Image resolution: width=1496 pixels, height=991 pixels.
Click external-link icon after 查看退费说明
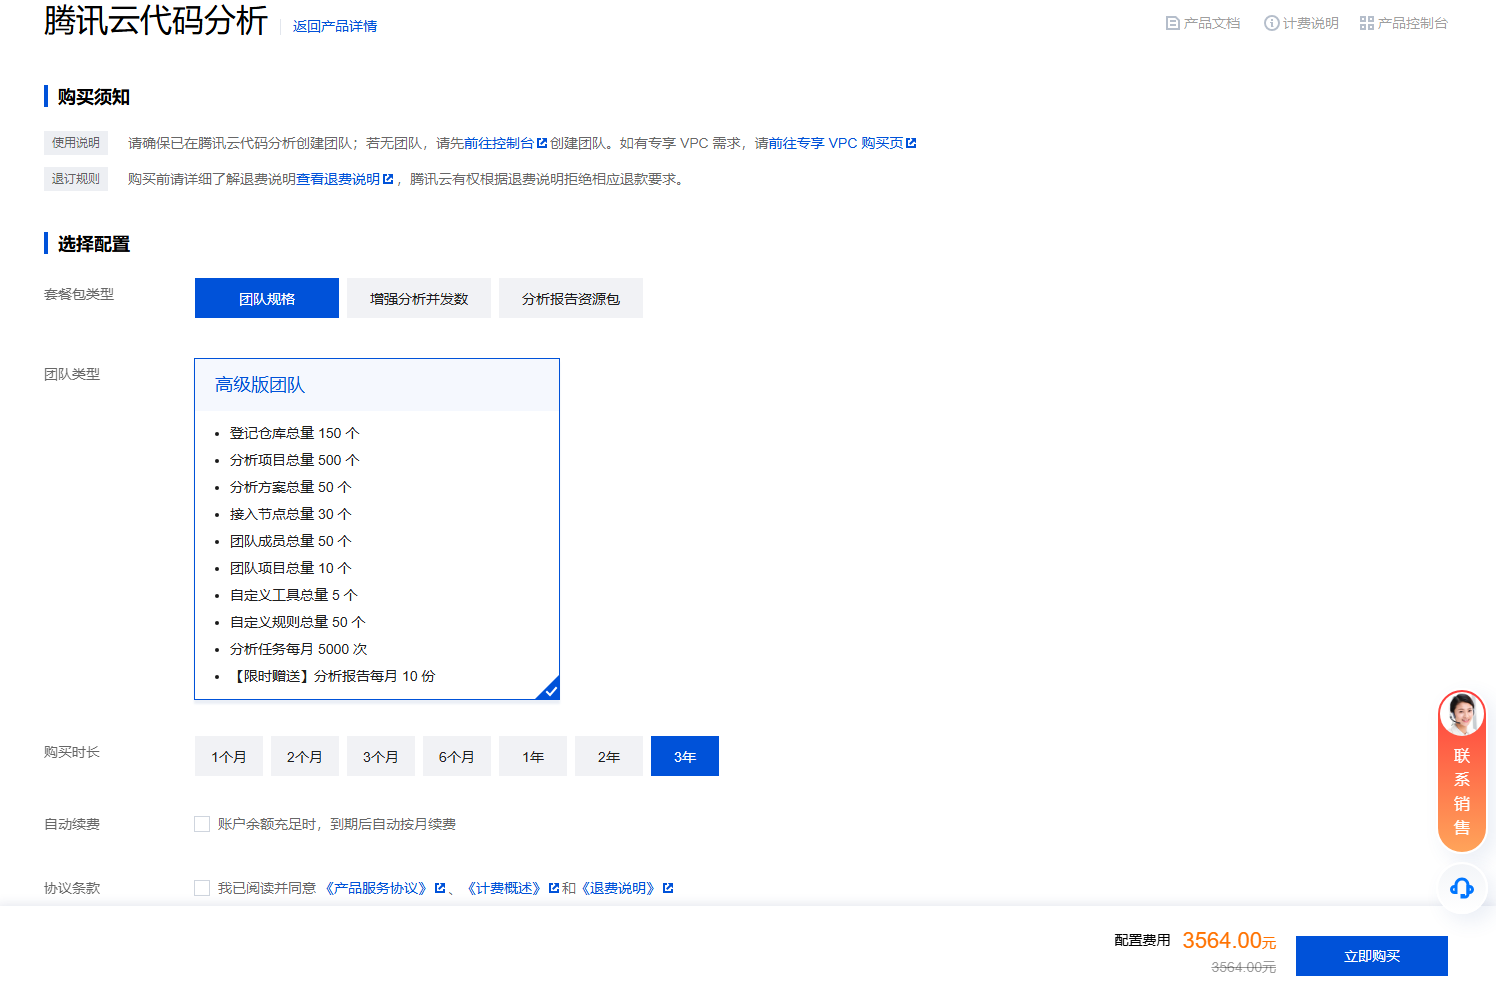pos(388,179)
